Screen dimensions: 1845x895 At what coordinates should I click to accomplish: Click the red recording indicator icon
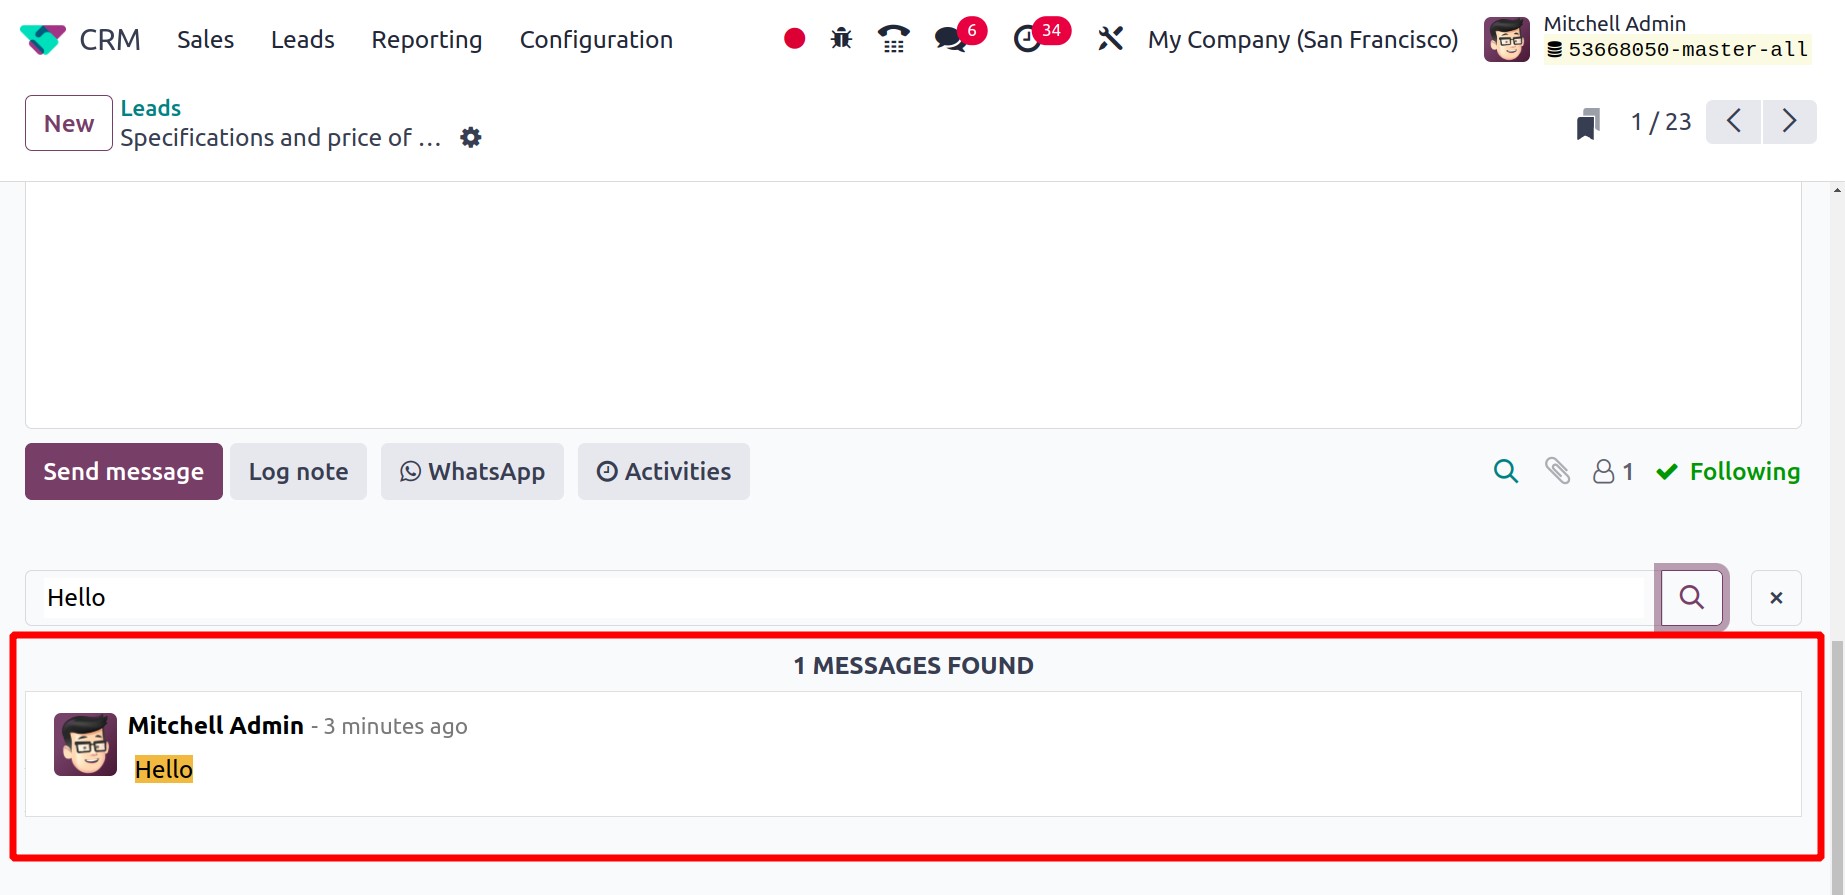pyautogui.click(x=795, y=39)
